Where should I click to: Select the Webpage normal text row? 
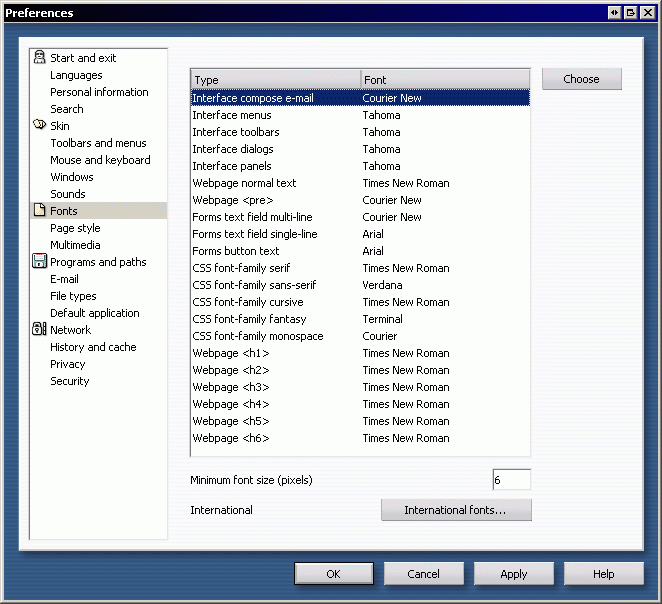(x=245, y=183)
